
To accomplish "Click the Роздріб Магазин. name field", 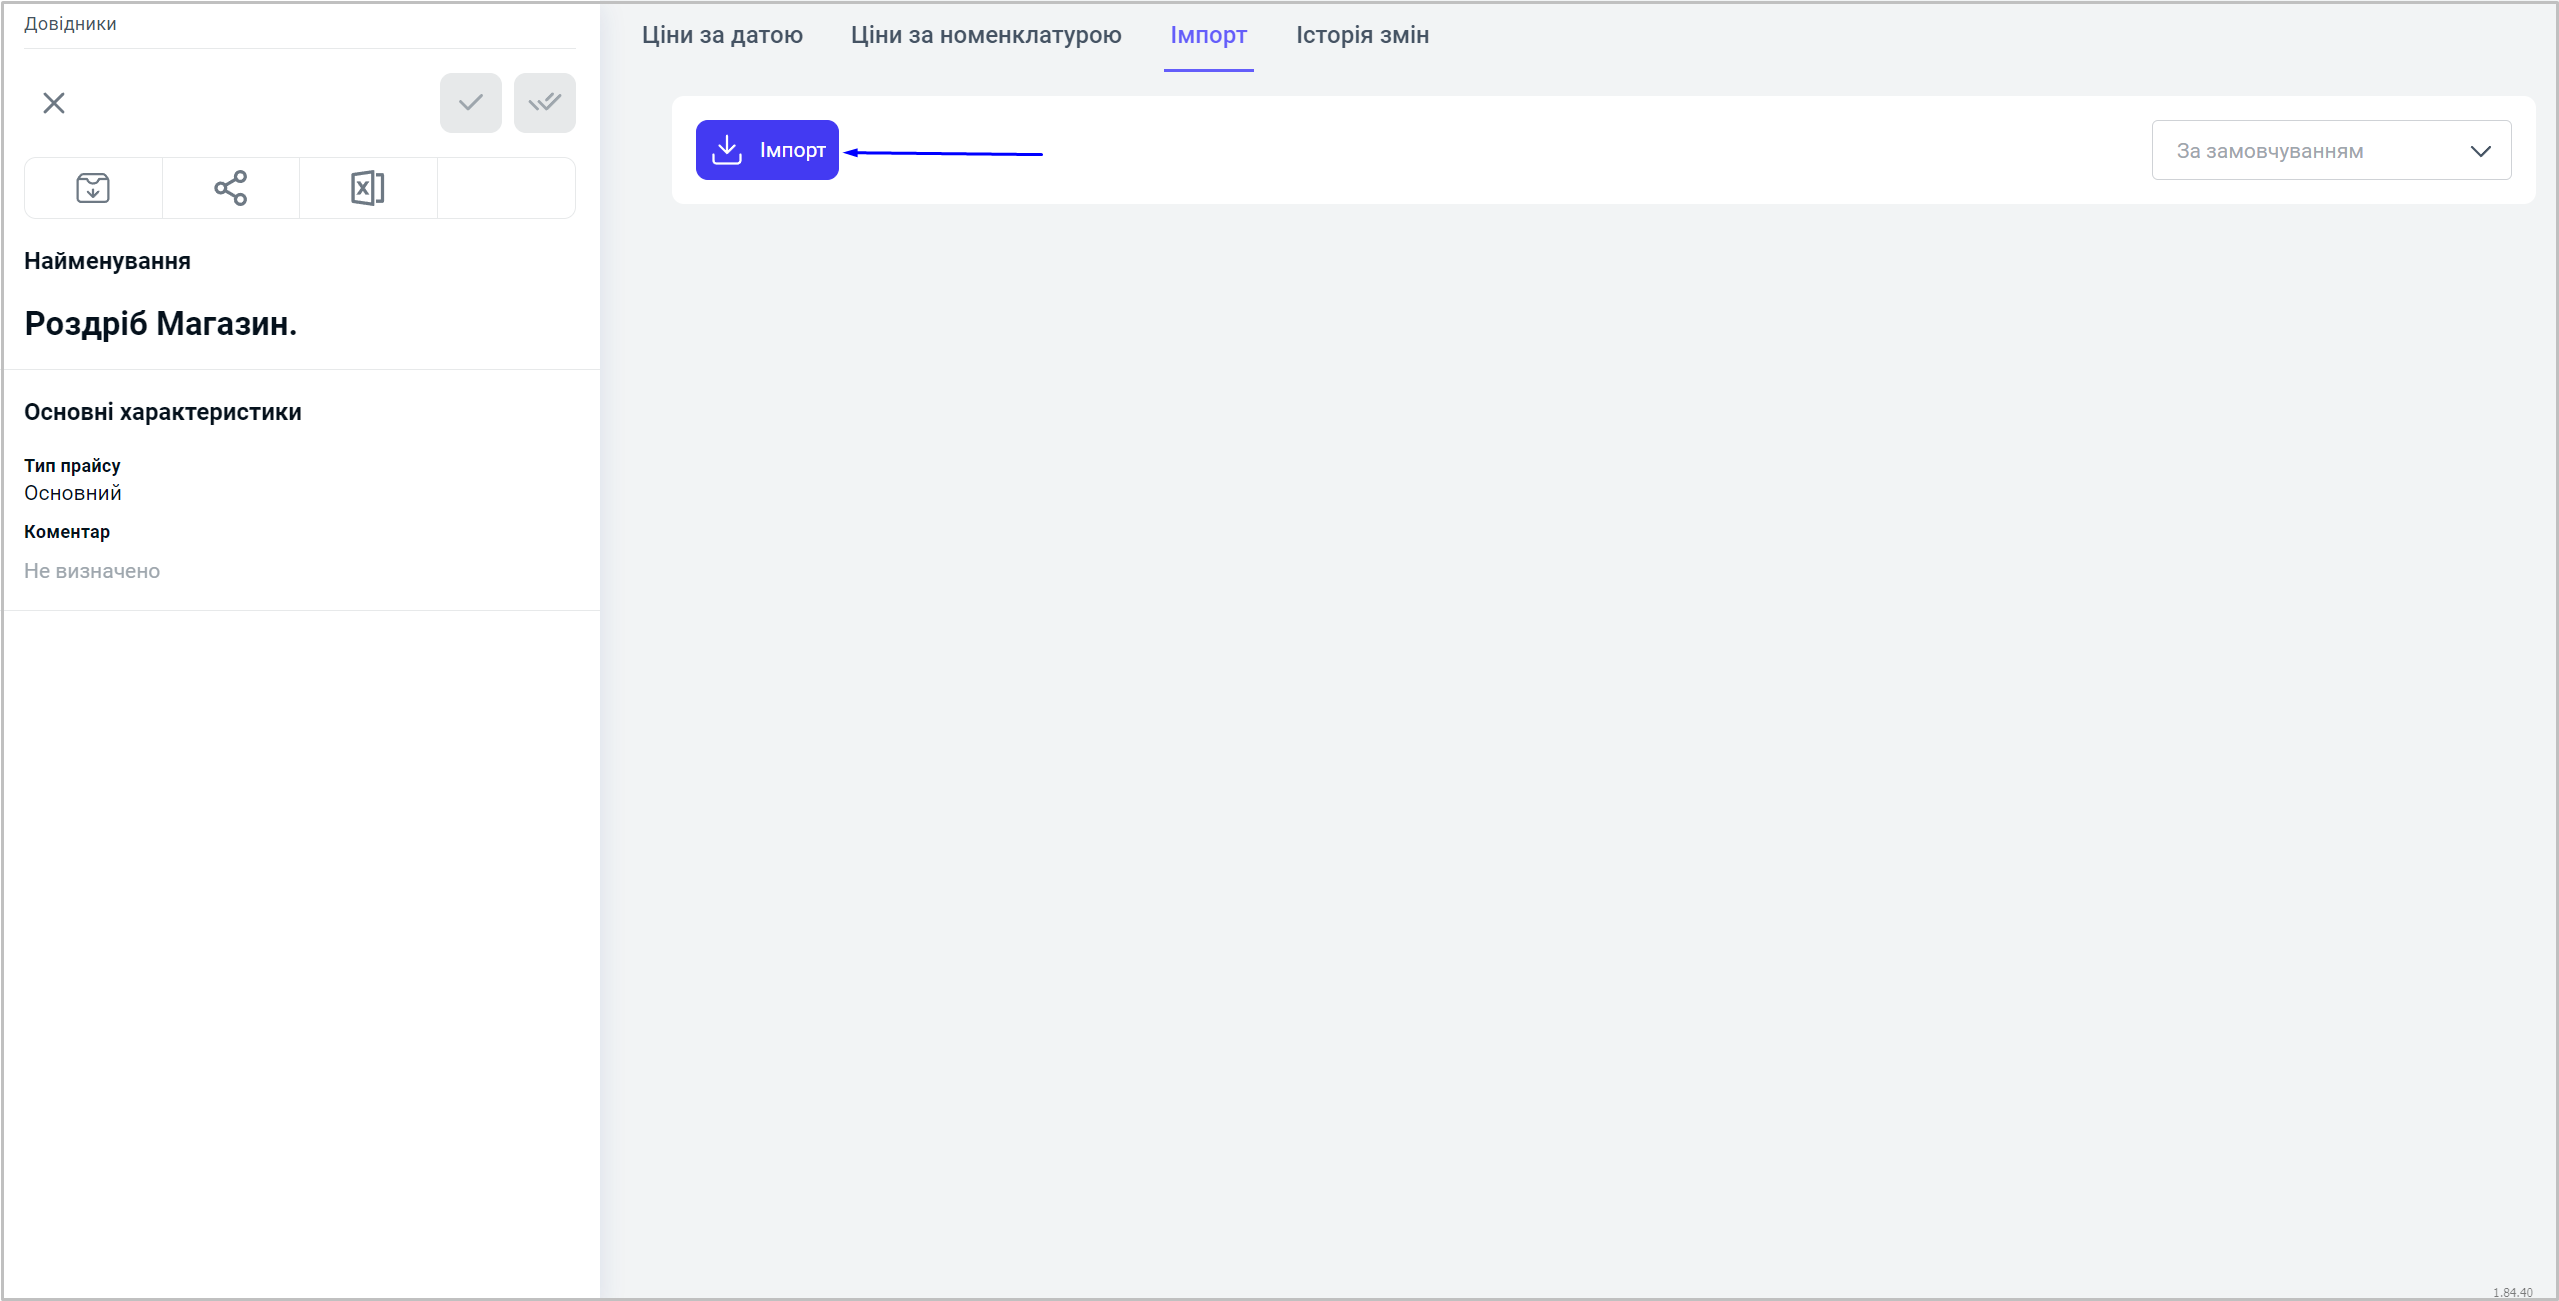I will pyautogui.click(x=161, y=324).
